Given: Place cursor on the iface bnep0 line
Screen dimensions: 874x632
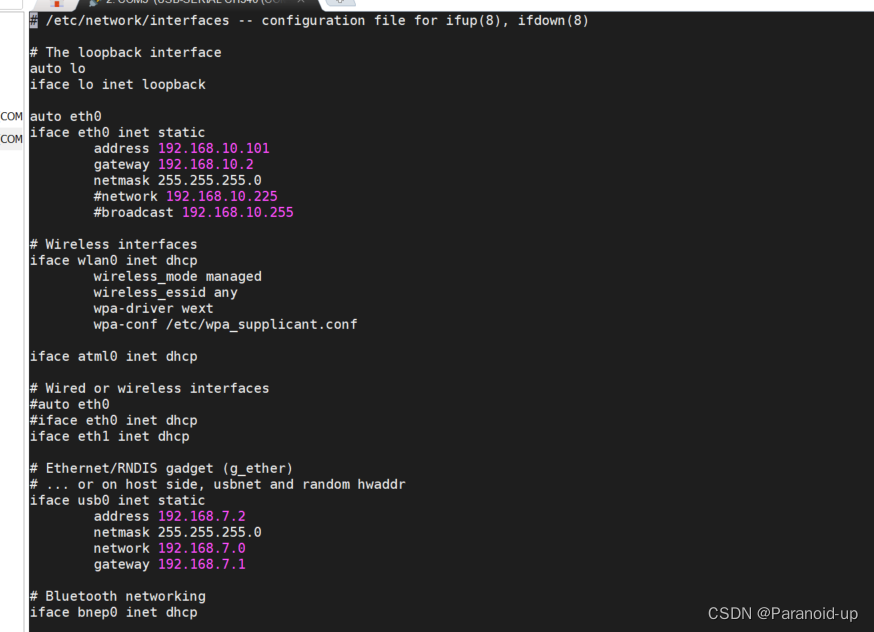Looking at the screenshot, I should coord(113,612).
